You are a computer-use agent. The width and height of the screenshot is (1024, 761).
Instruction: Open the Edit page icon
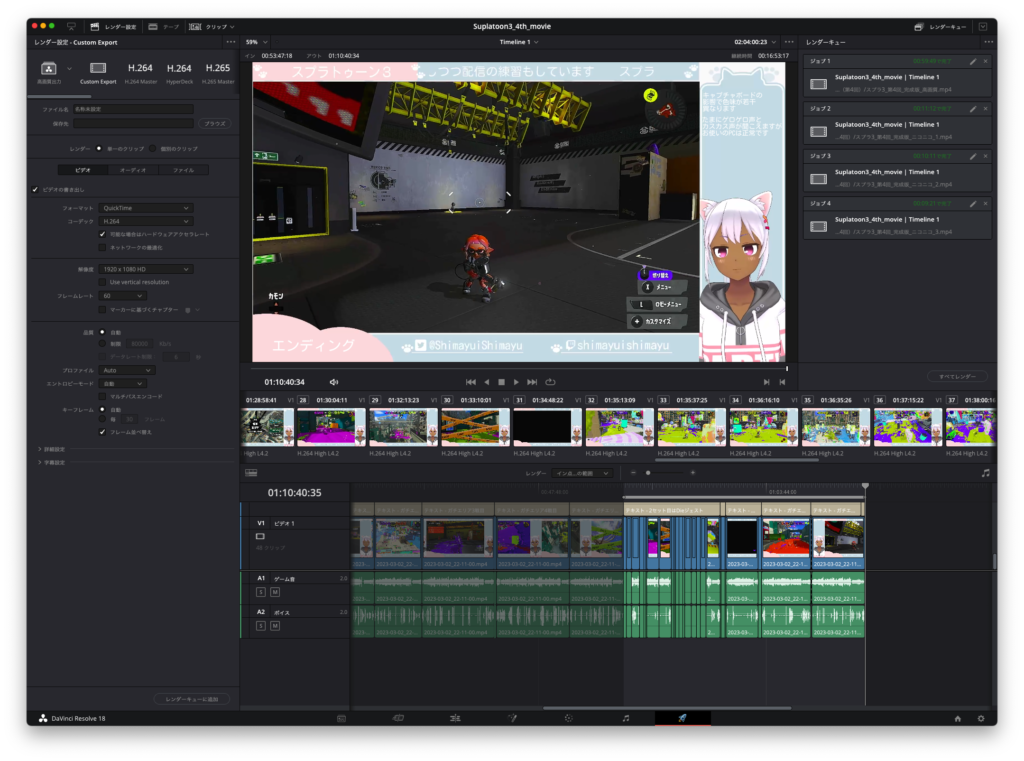tap(455, 718)
